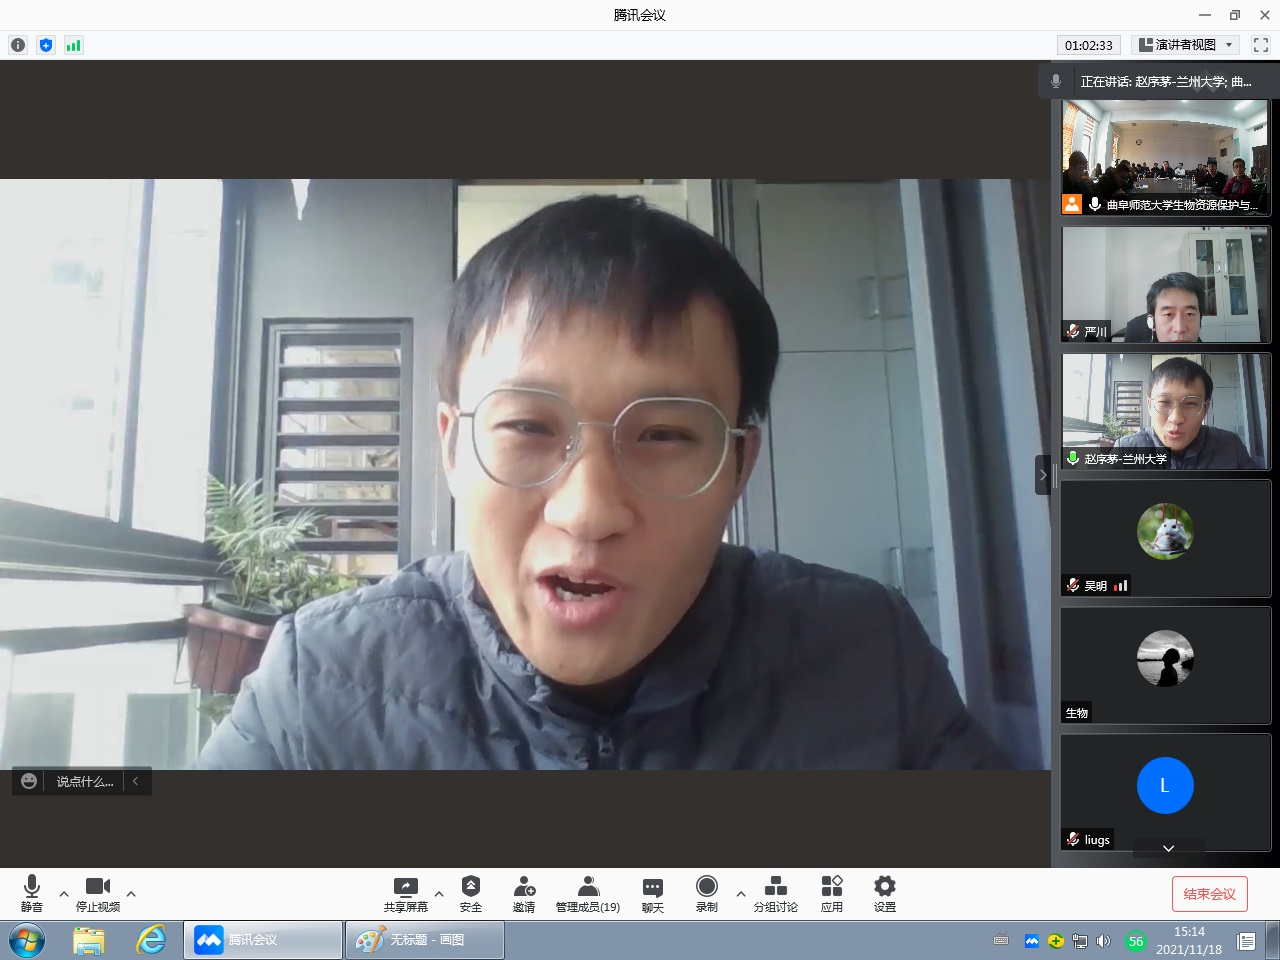Image resolution: width=1280 pixels, height=960 pixels.
Task: Open the Security (安全) options
Action: [x=470, y=893]
